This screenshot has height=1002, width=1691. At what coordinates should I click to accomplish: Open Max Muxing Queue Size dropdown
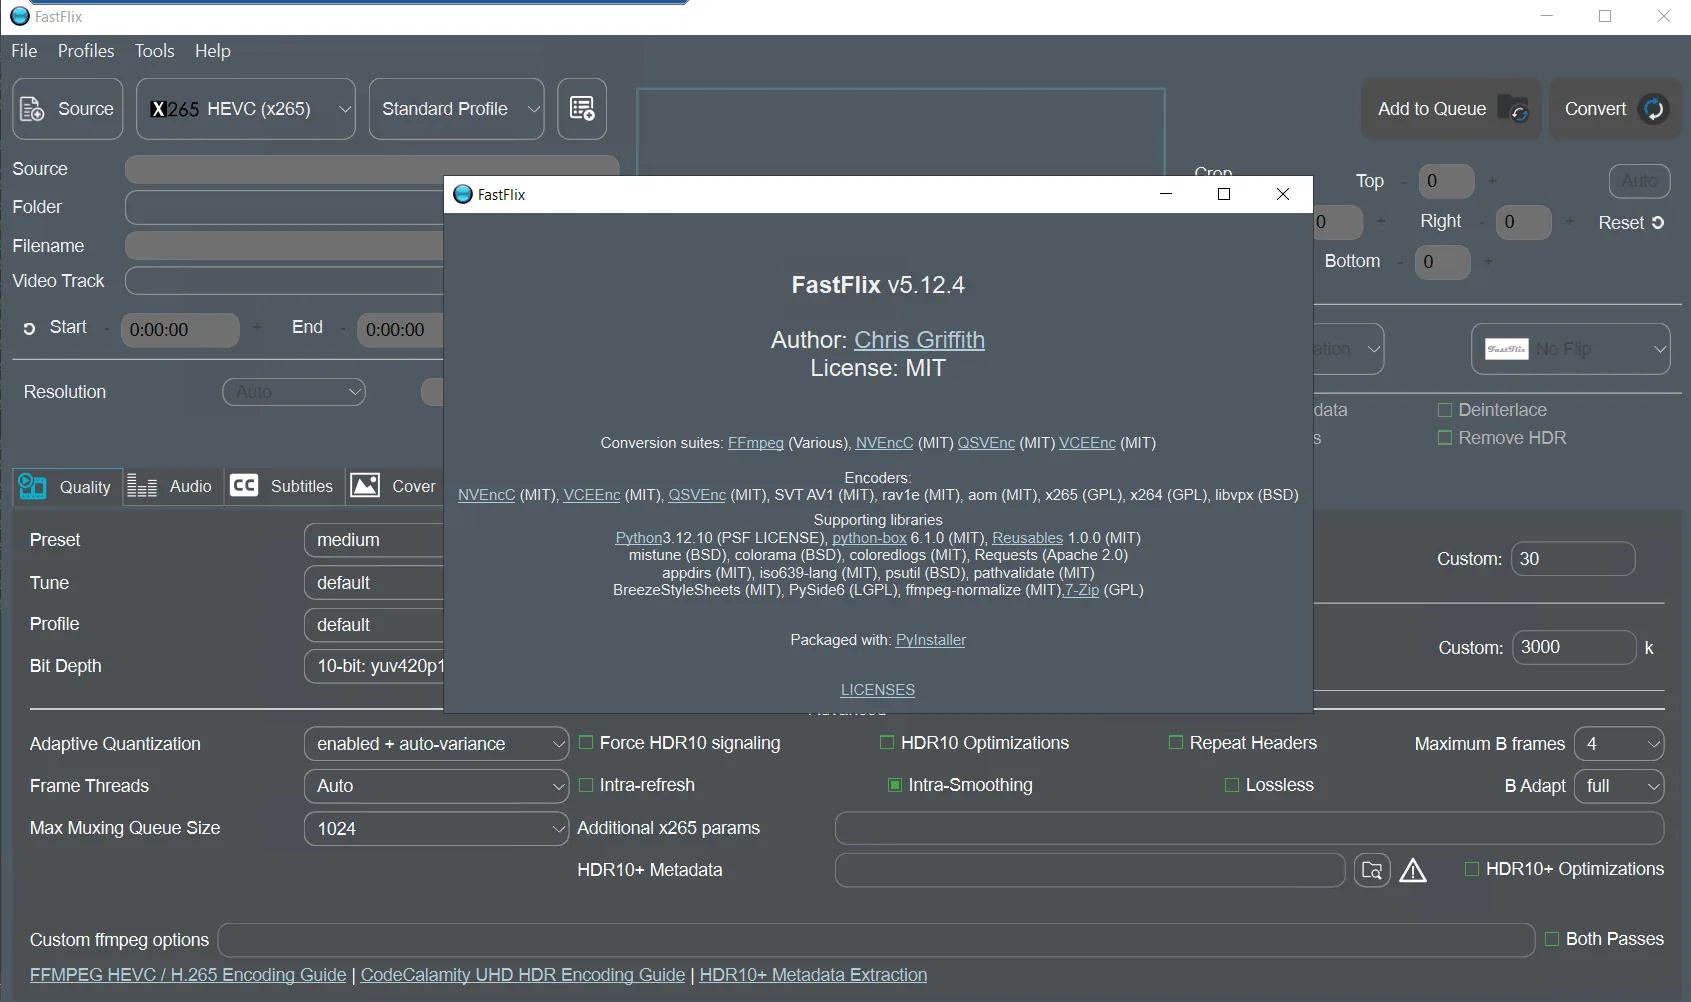point(436,828)
